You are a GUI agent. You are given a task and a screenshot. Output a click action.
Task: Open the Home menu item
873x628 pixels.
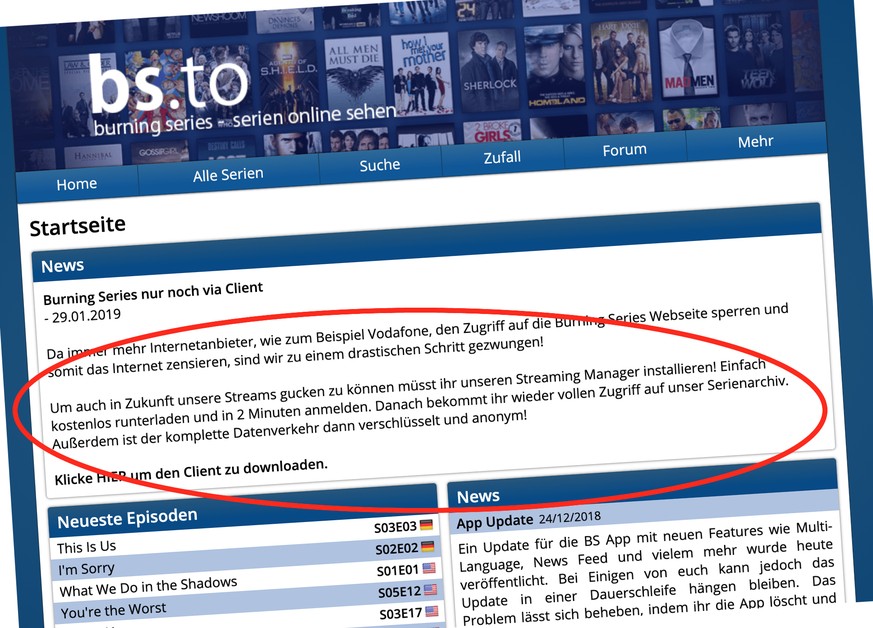(x=77, y=184)
